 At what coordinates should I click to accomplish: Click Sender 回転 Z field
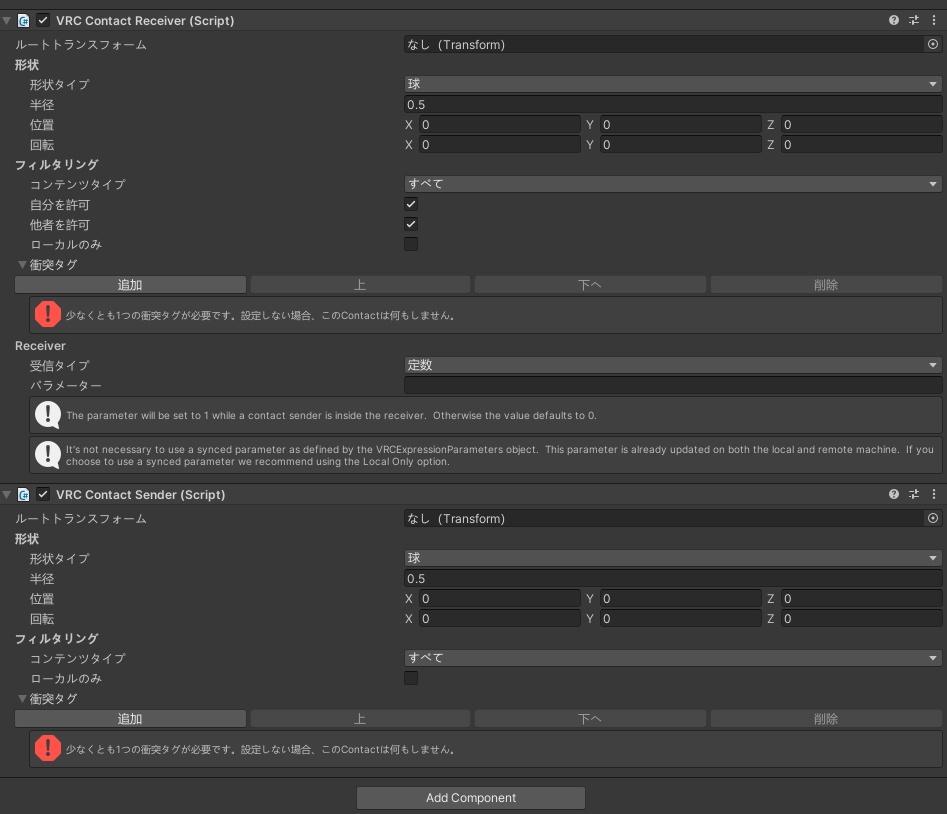(x=861, y=618)
